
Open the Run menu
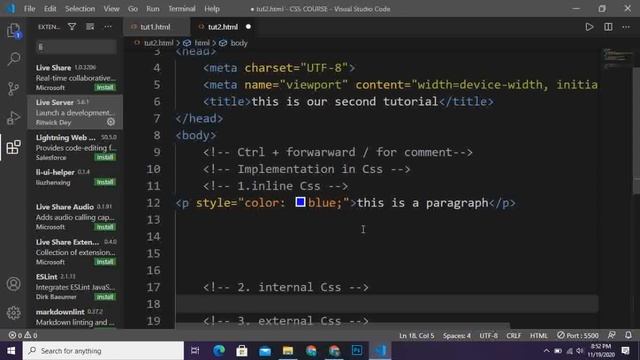point(153,9)
